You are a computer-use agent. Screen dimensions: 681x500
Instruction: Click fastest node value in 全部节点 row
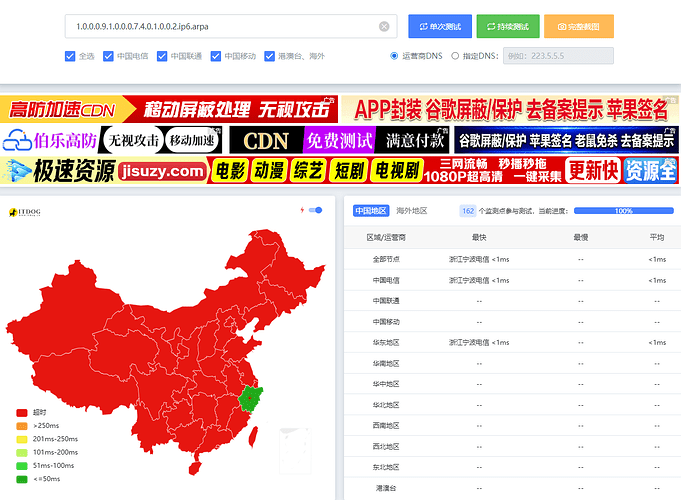tap(479, 259)
